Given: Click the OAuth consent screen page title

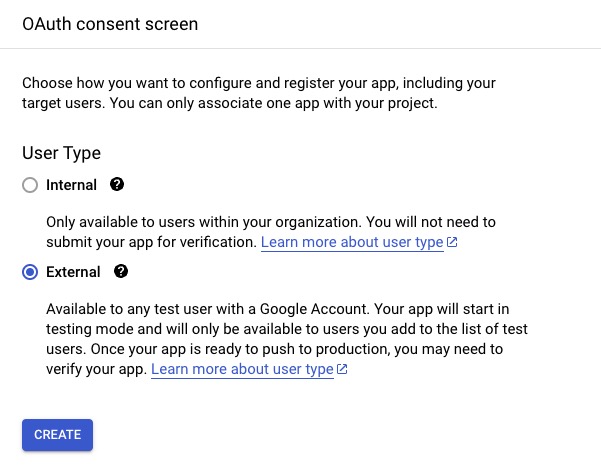Looking at the screenshot, I should pyautogui.click(x=110, y=24).
